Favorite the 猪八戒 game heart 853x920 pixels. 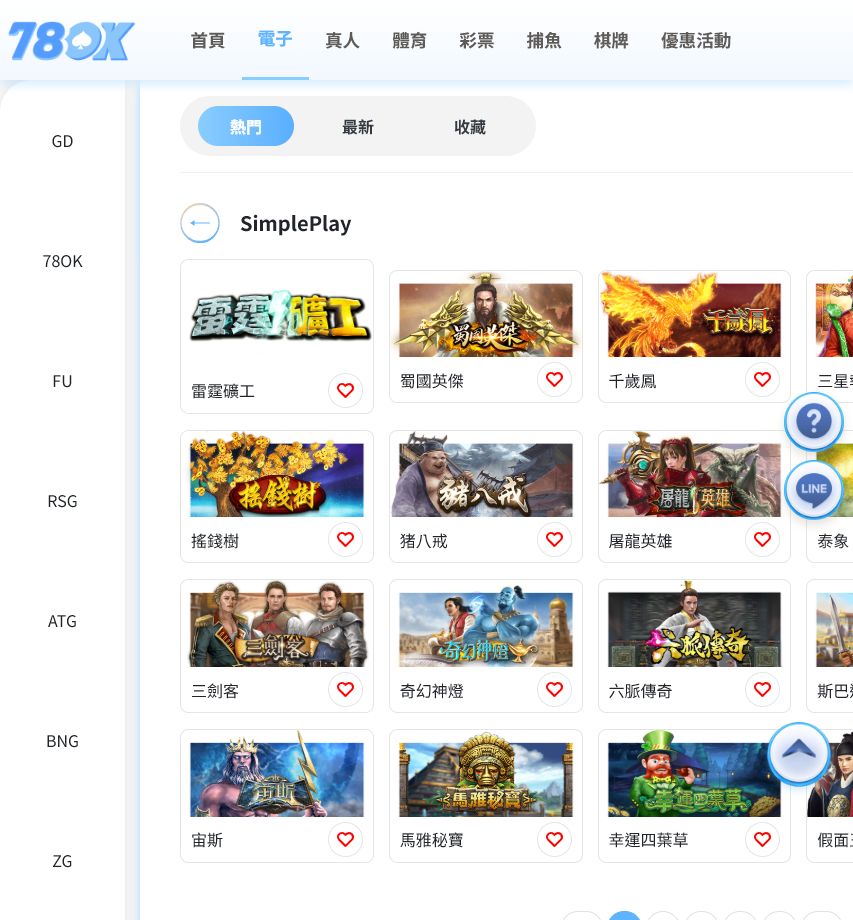pos(554,539)
